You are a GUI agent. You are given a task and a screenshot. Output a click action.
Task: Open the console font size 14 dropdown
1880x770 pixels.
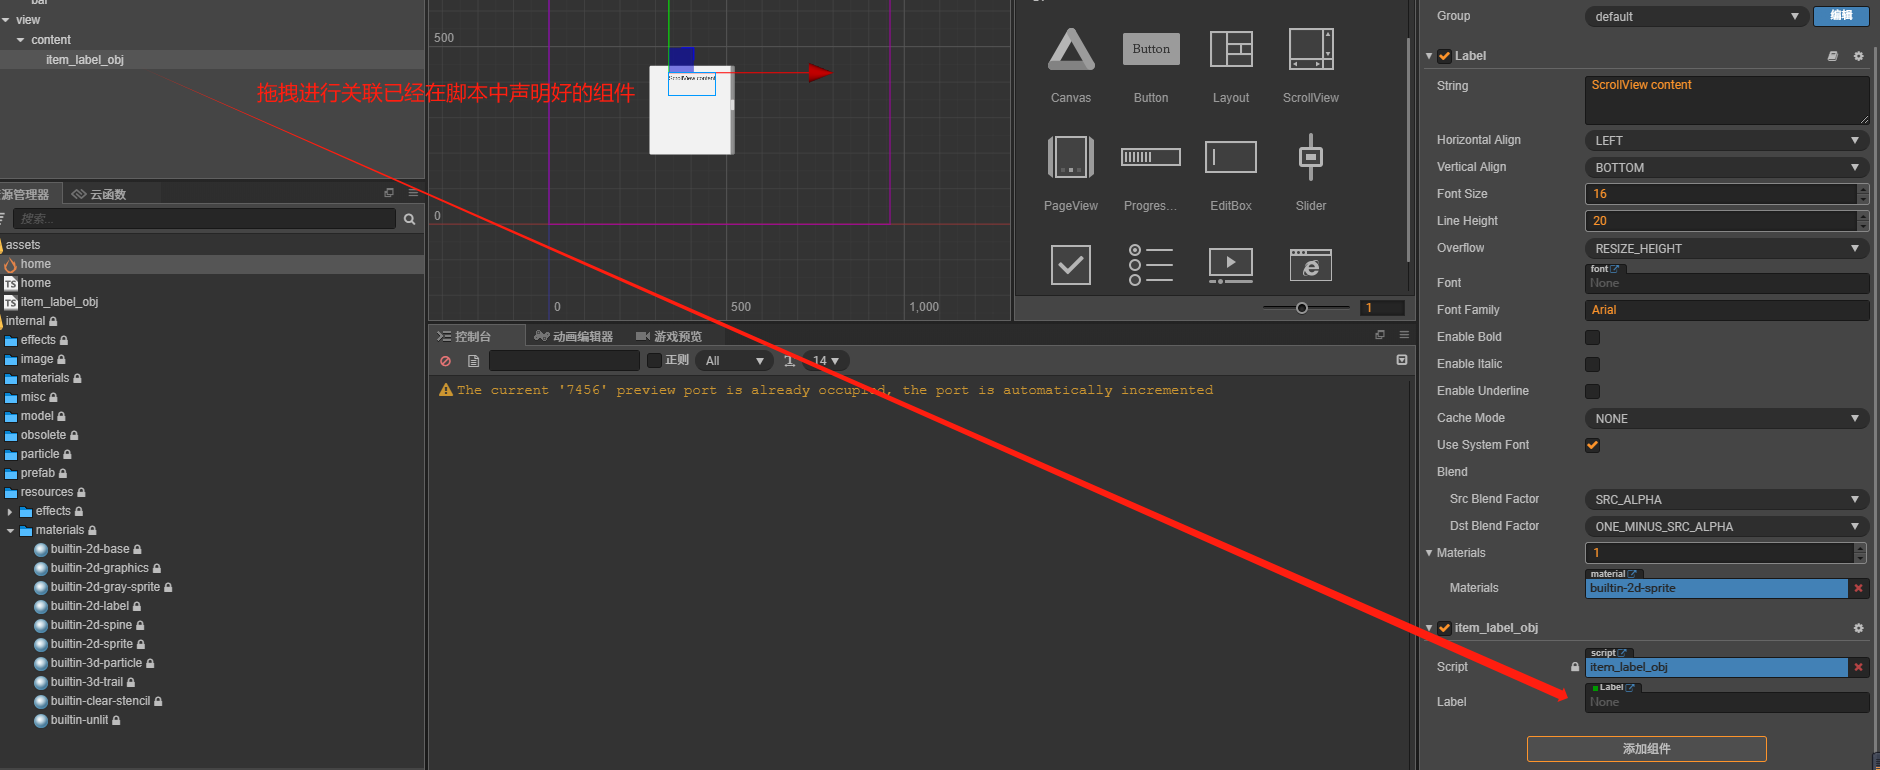click(825, 360)
